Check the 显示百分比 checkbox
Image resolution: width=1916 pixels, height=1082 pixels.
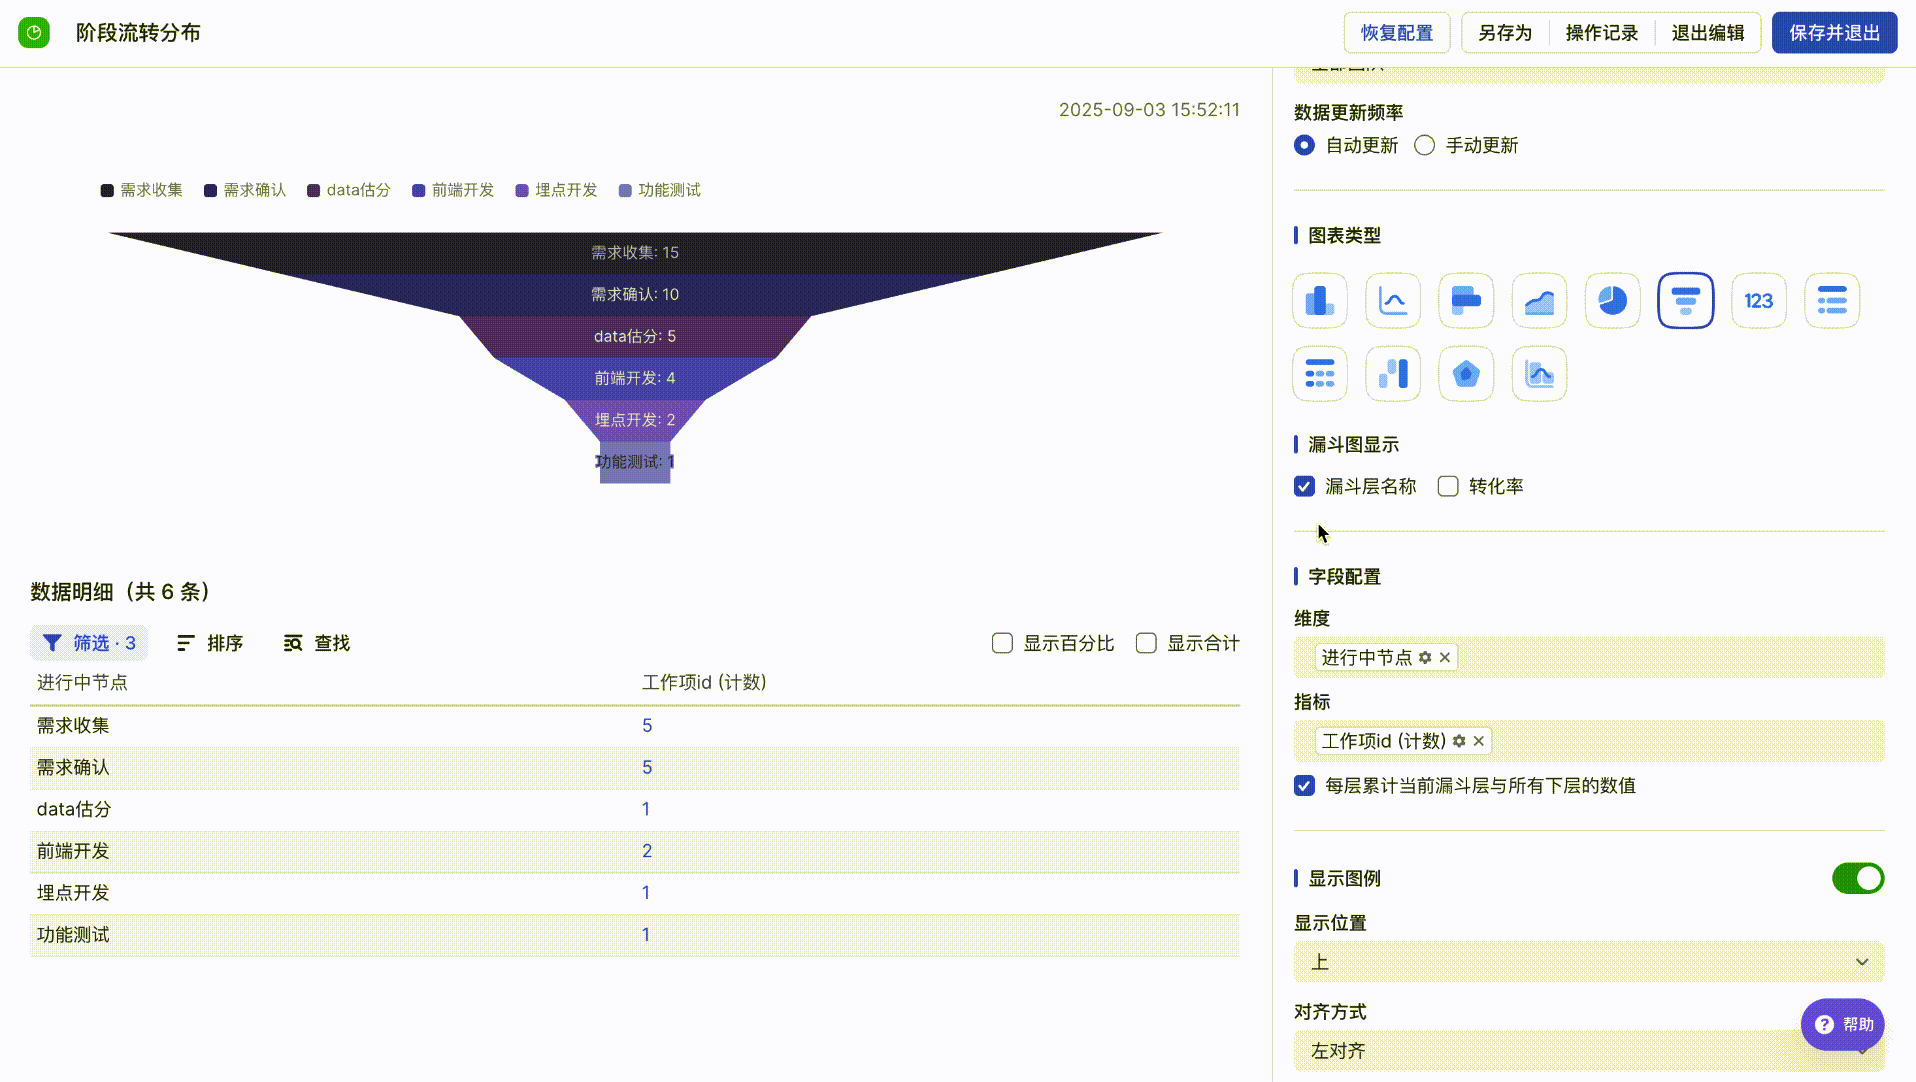click(x=1002, y=643)
